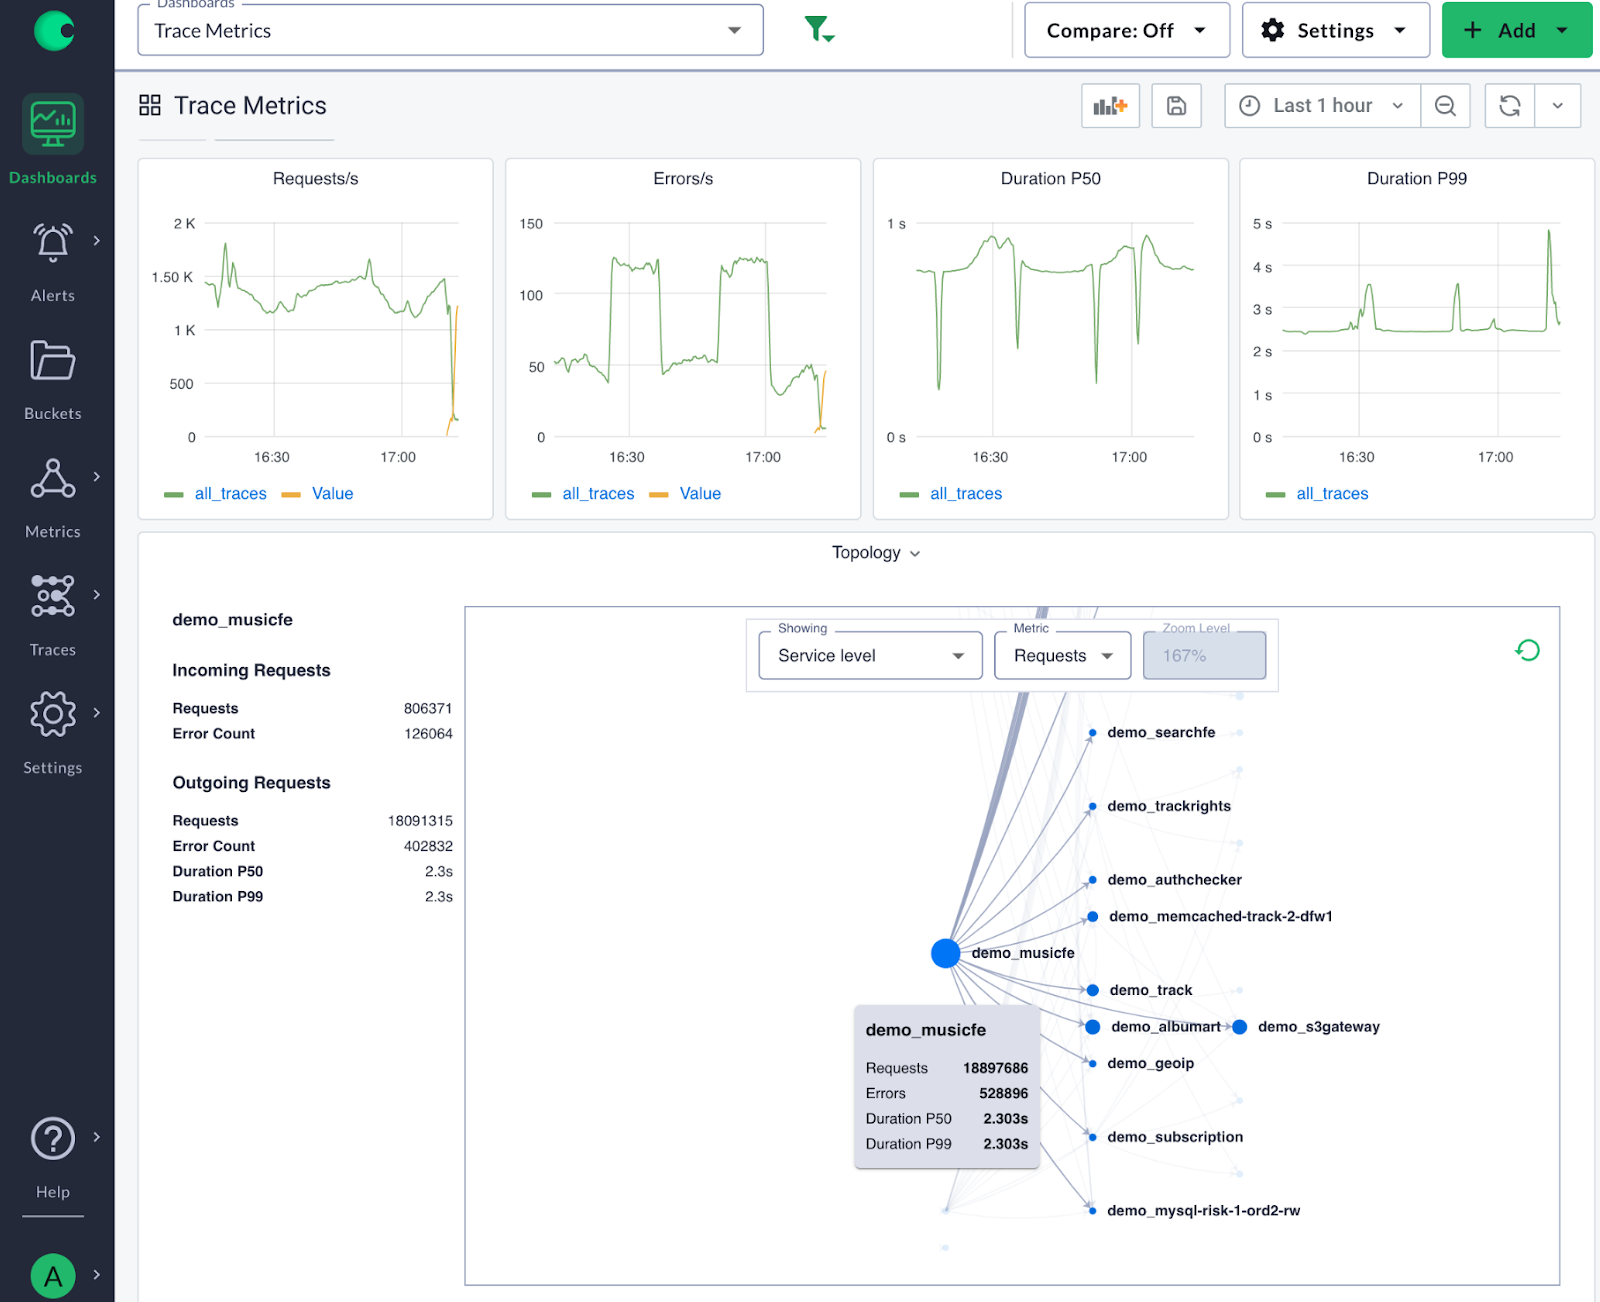Image resolution: width=1600 pixels, height=1302 pixels.
Task: Open the filter funnel icon
Action: (819, 30)
